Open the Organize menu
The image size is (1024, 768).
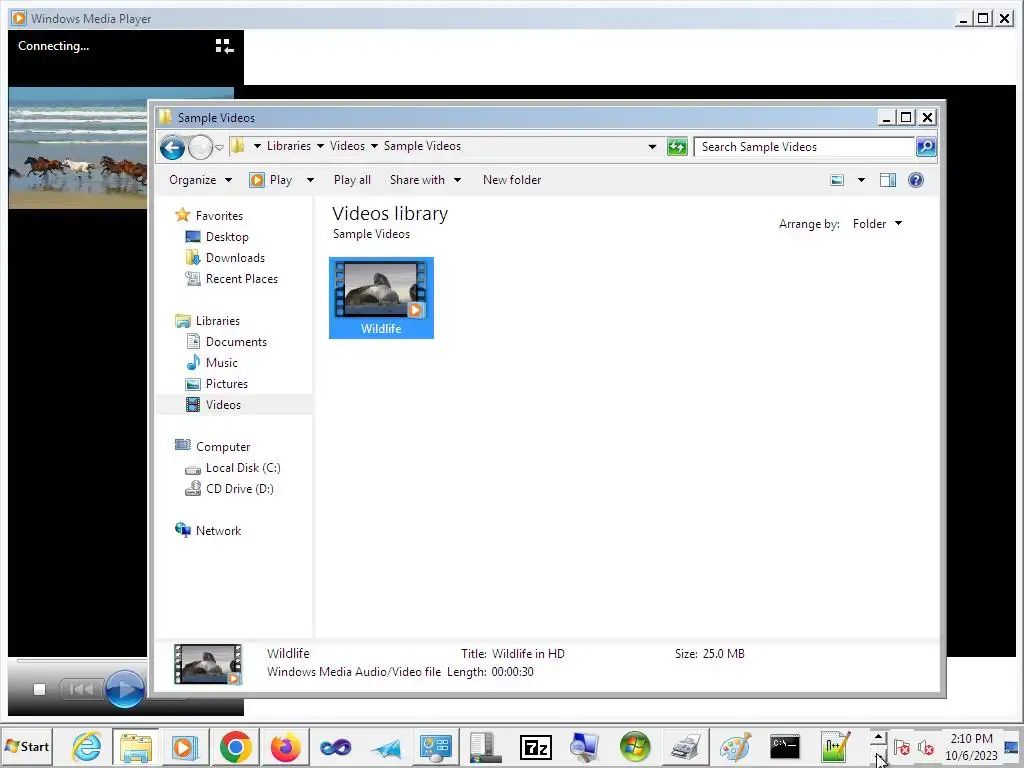point(200,180)
